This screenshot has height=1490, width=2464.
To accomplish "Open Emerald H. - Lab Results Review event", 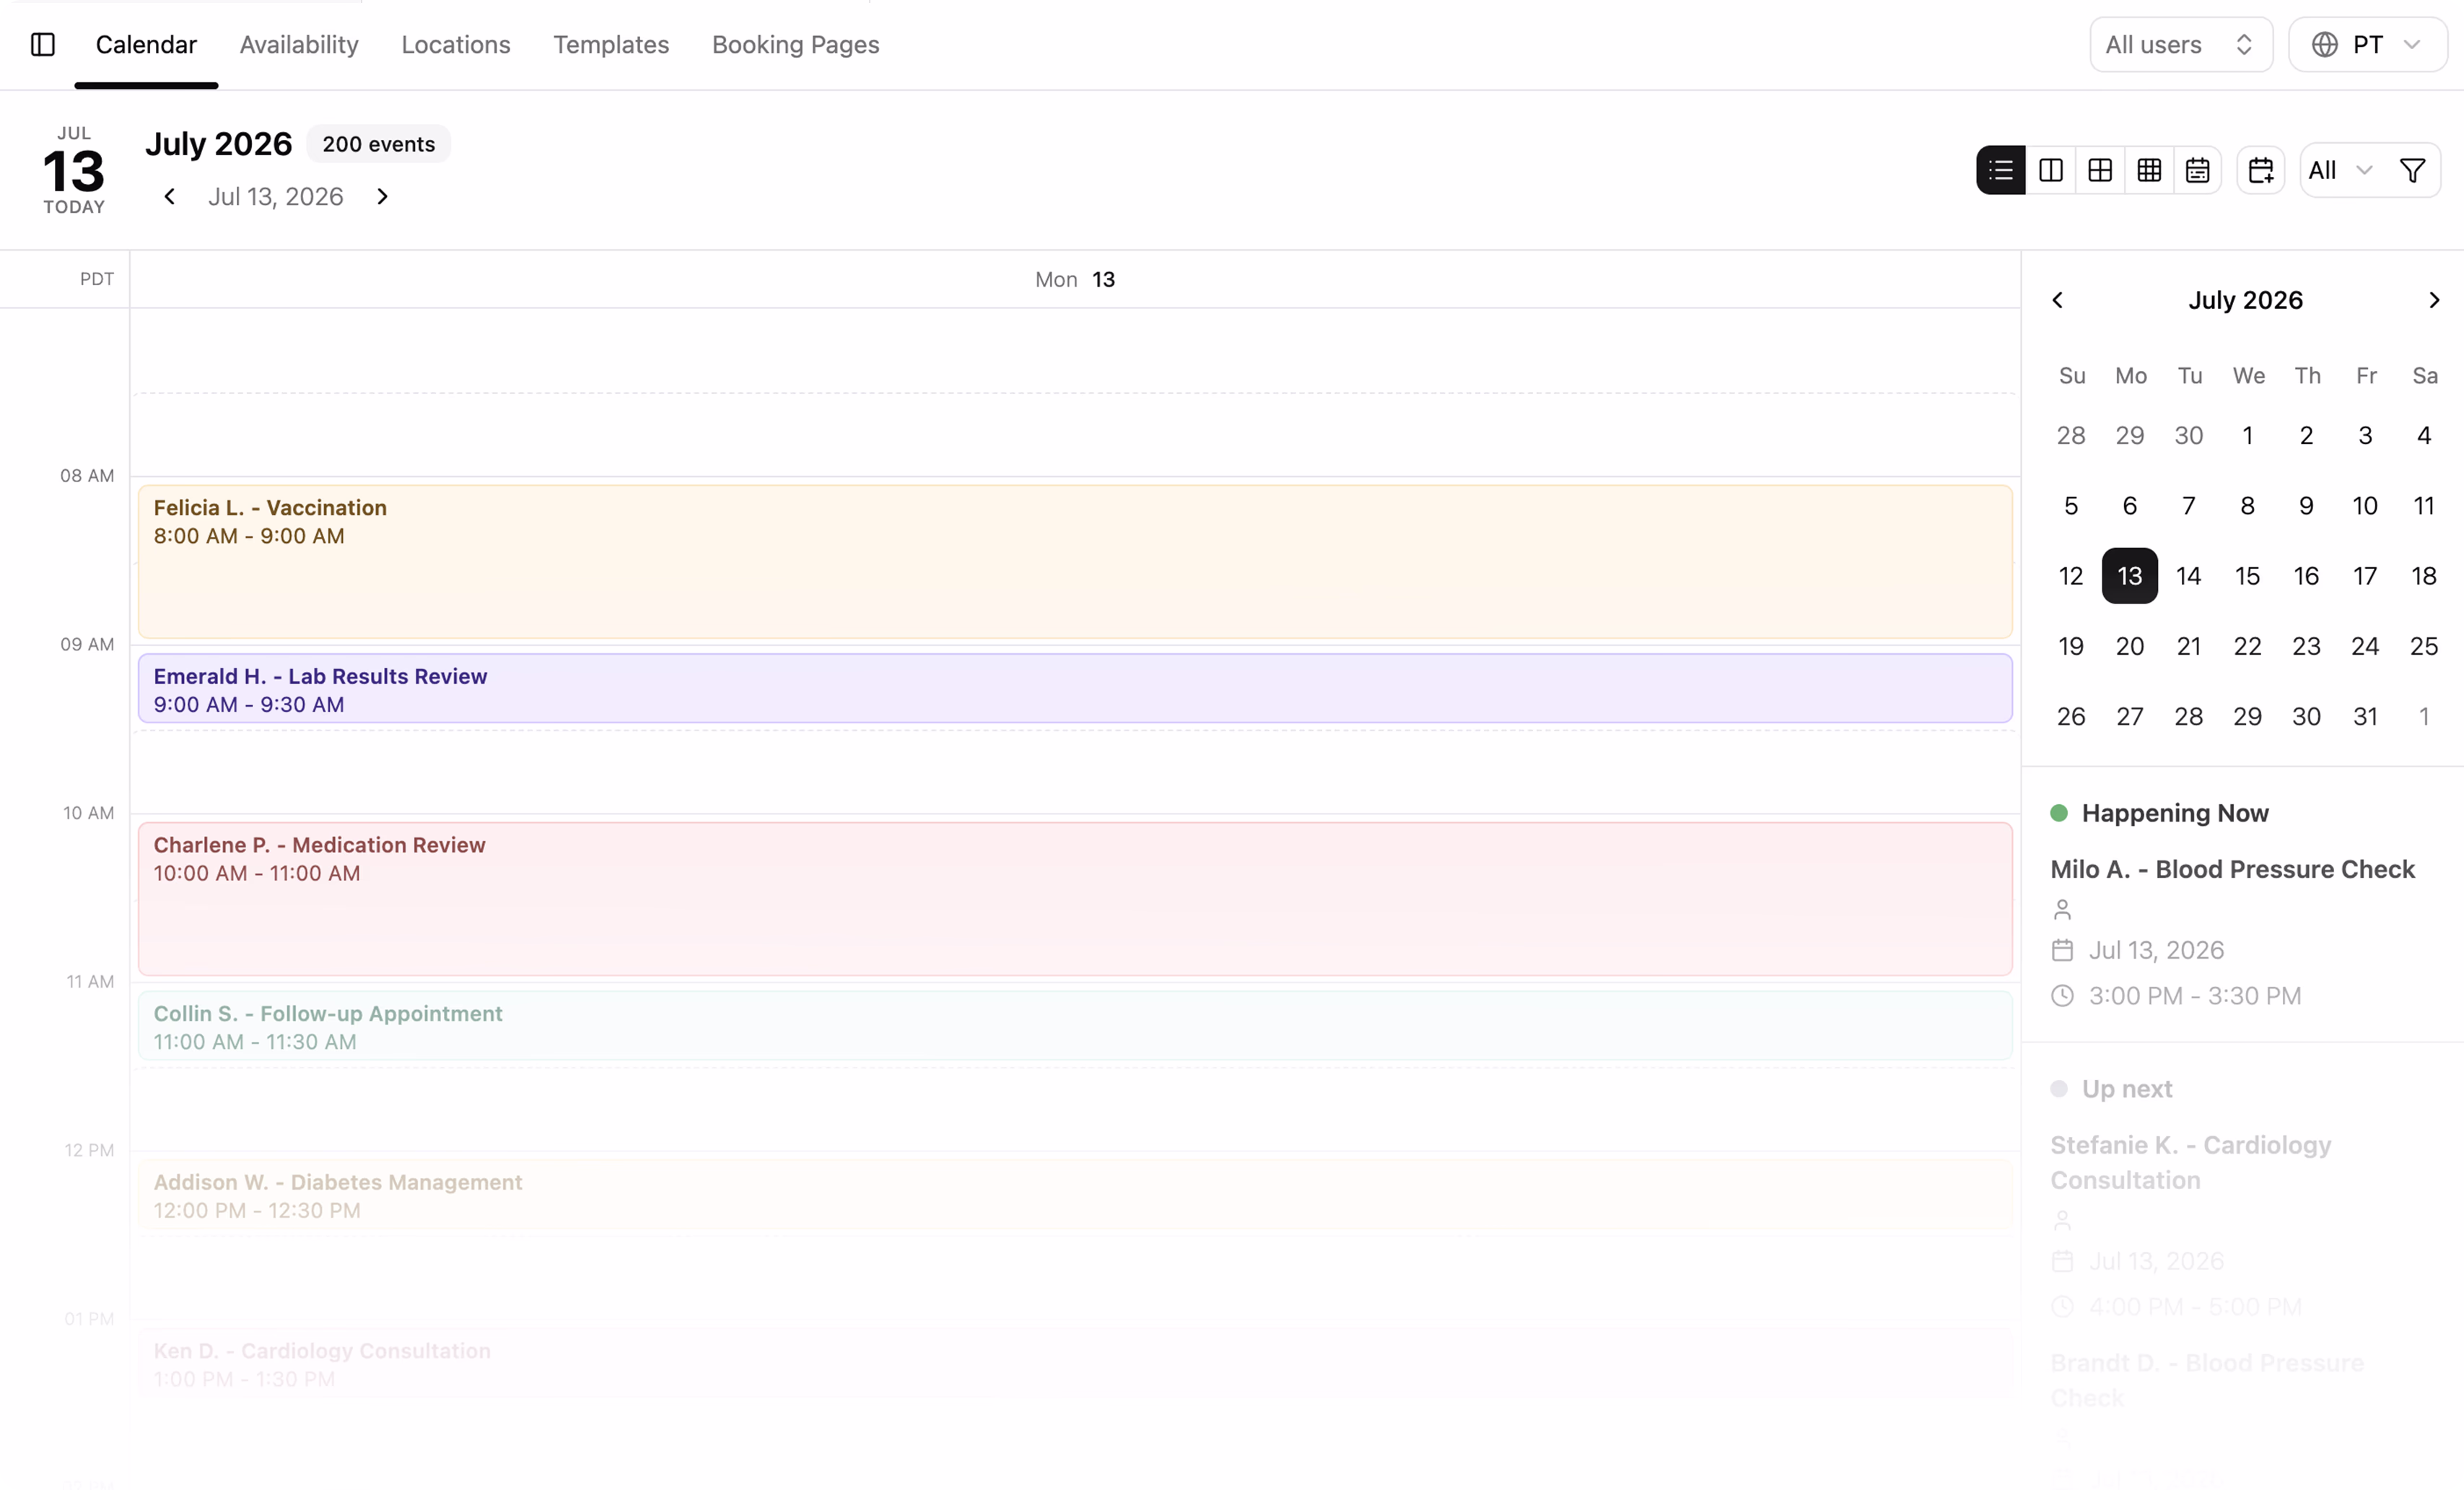I will 1075,688.
